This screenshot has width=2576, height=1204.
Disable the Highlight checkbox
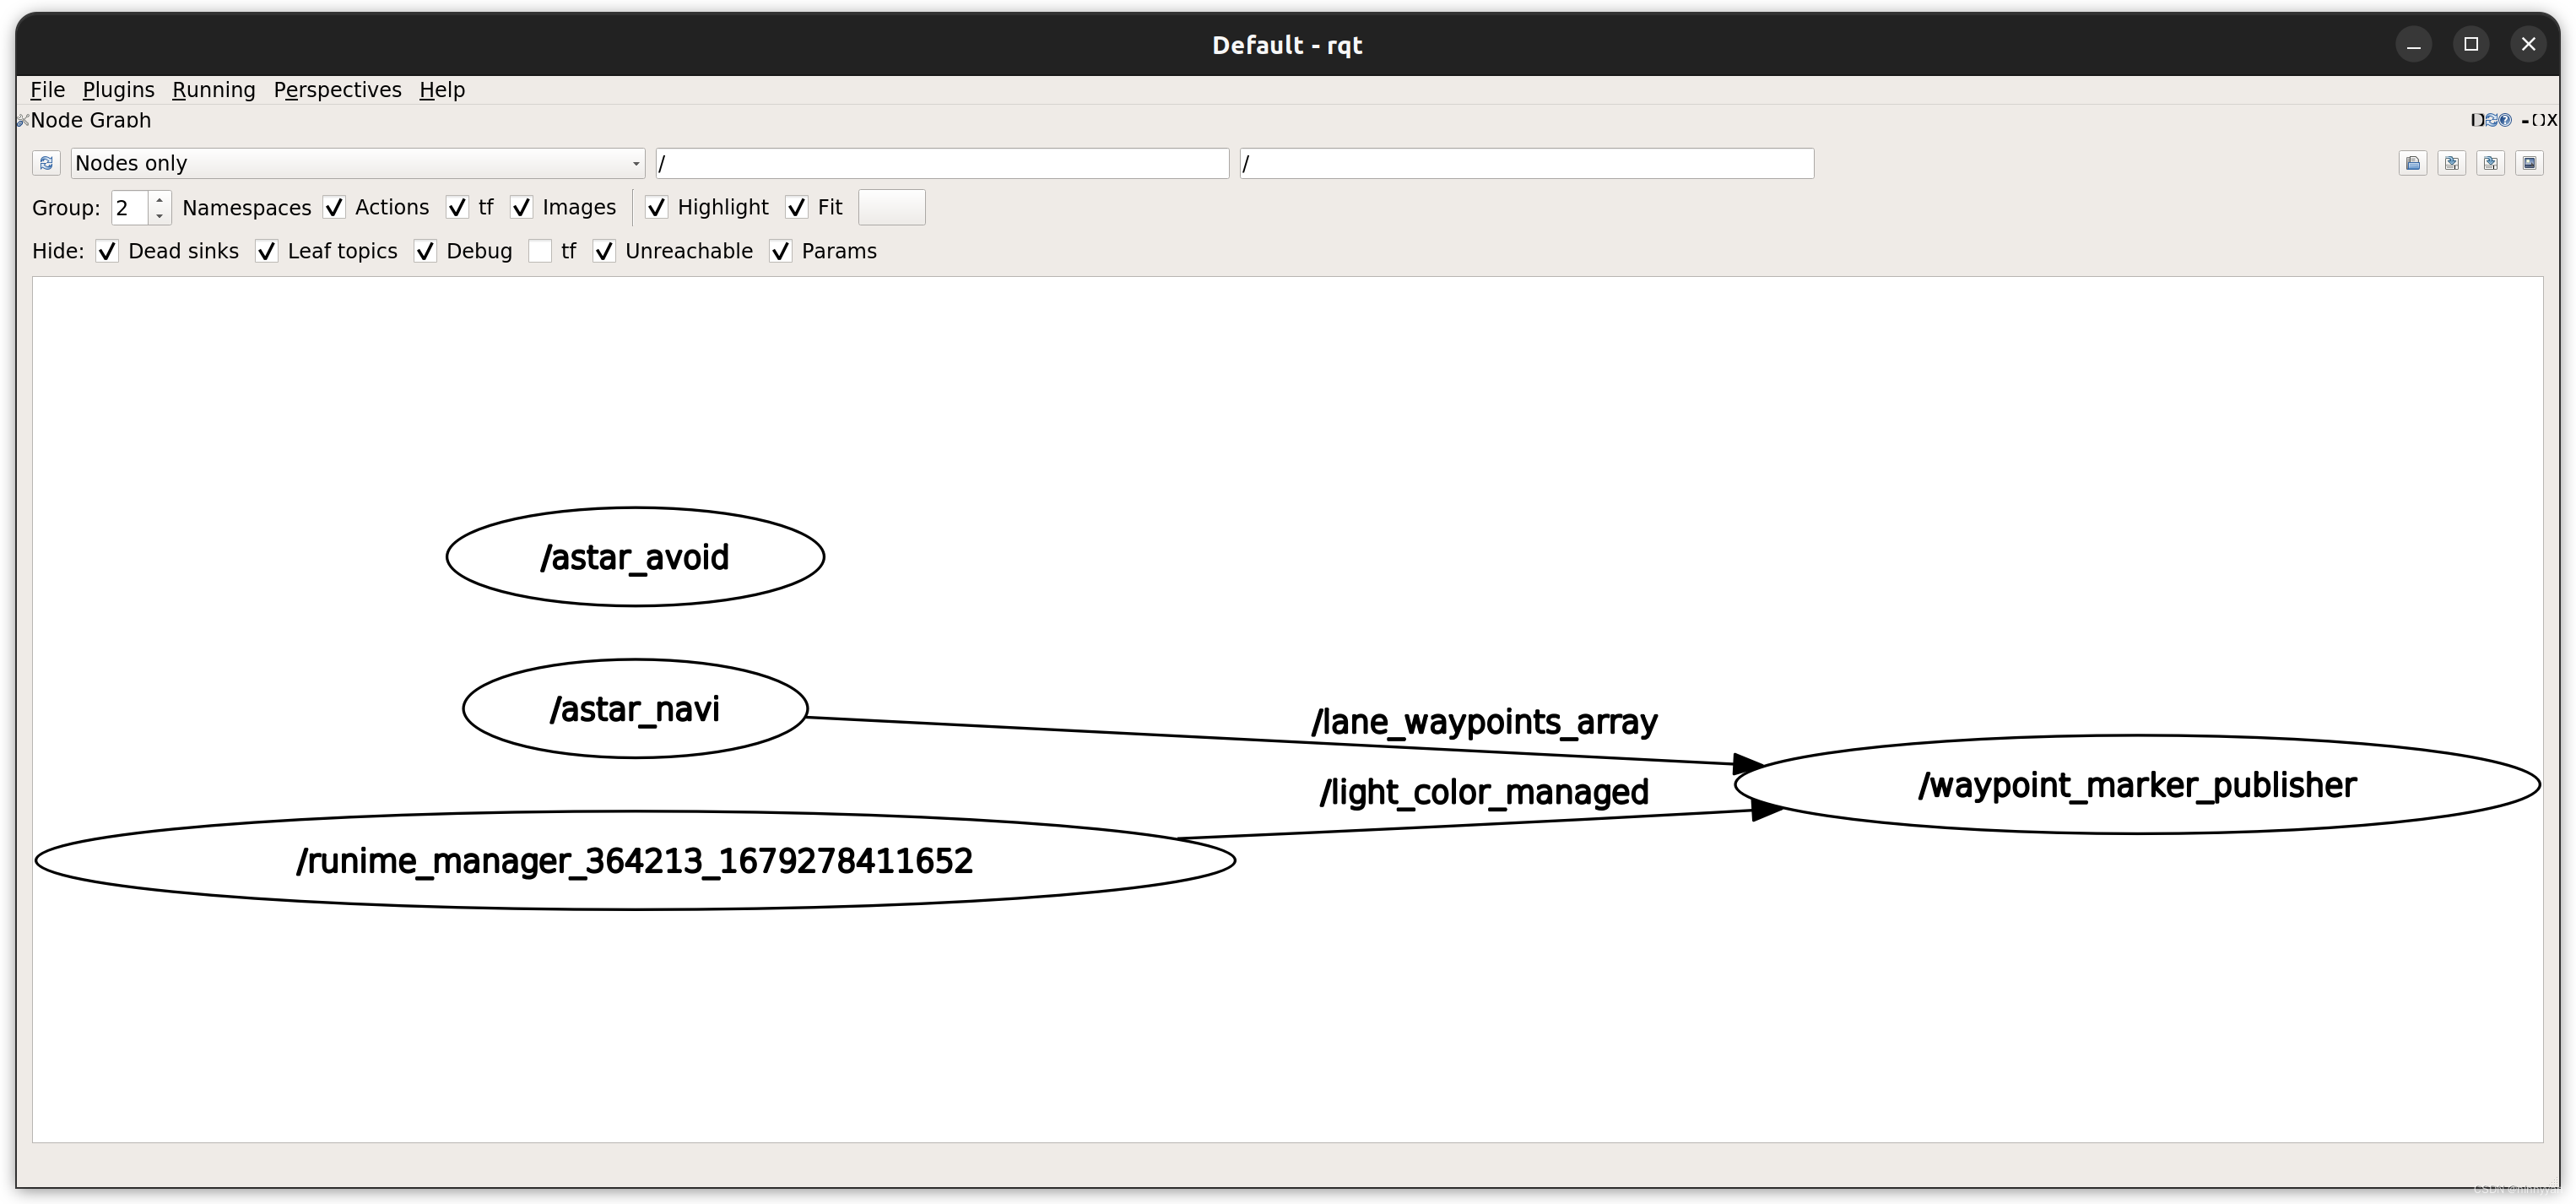point(657,207)
